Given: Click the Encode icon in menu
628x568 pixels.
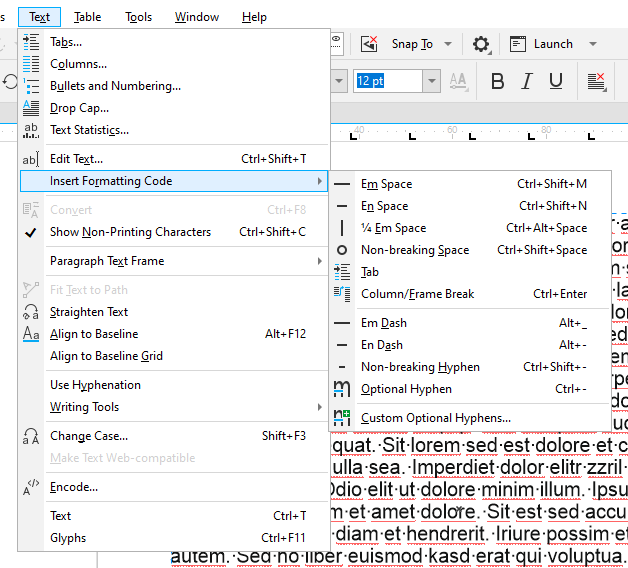Looking at the screenshot, I should [x=31, y=487].
